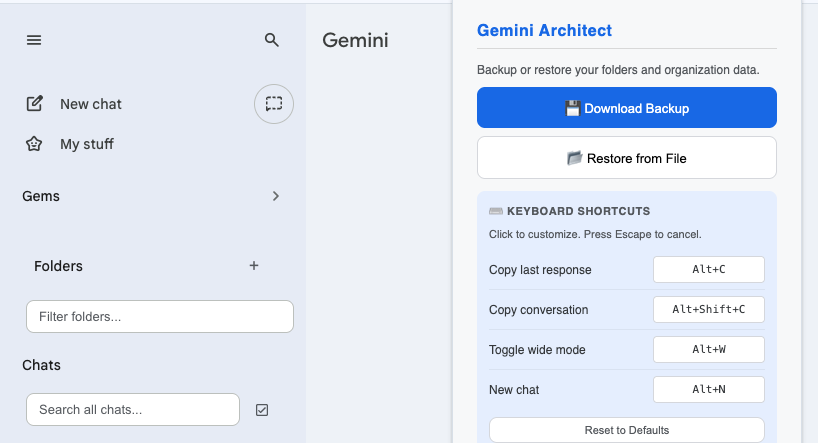818x443 pixels.
Task: Click the folder icon on Restore from File
Action: [574, 158]
